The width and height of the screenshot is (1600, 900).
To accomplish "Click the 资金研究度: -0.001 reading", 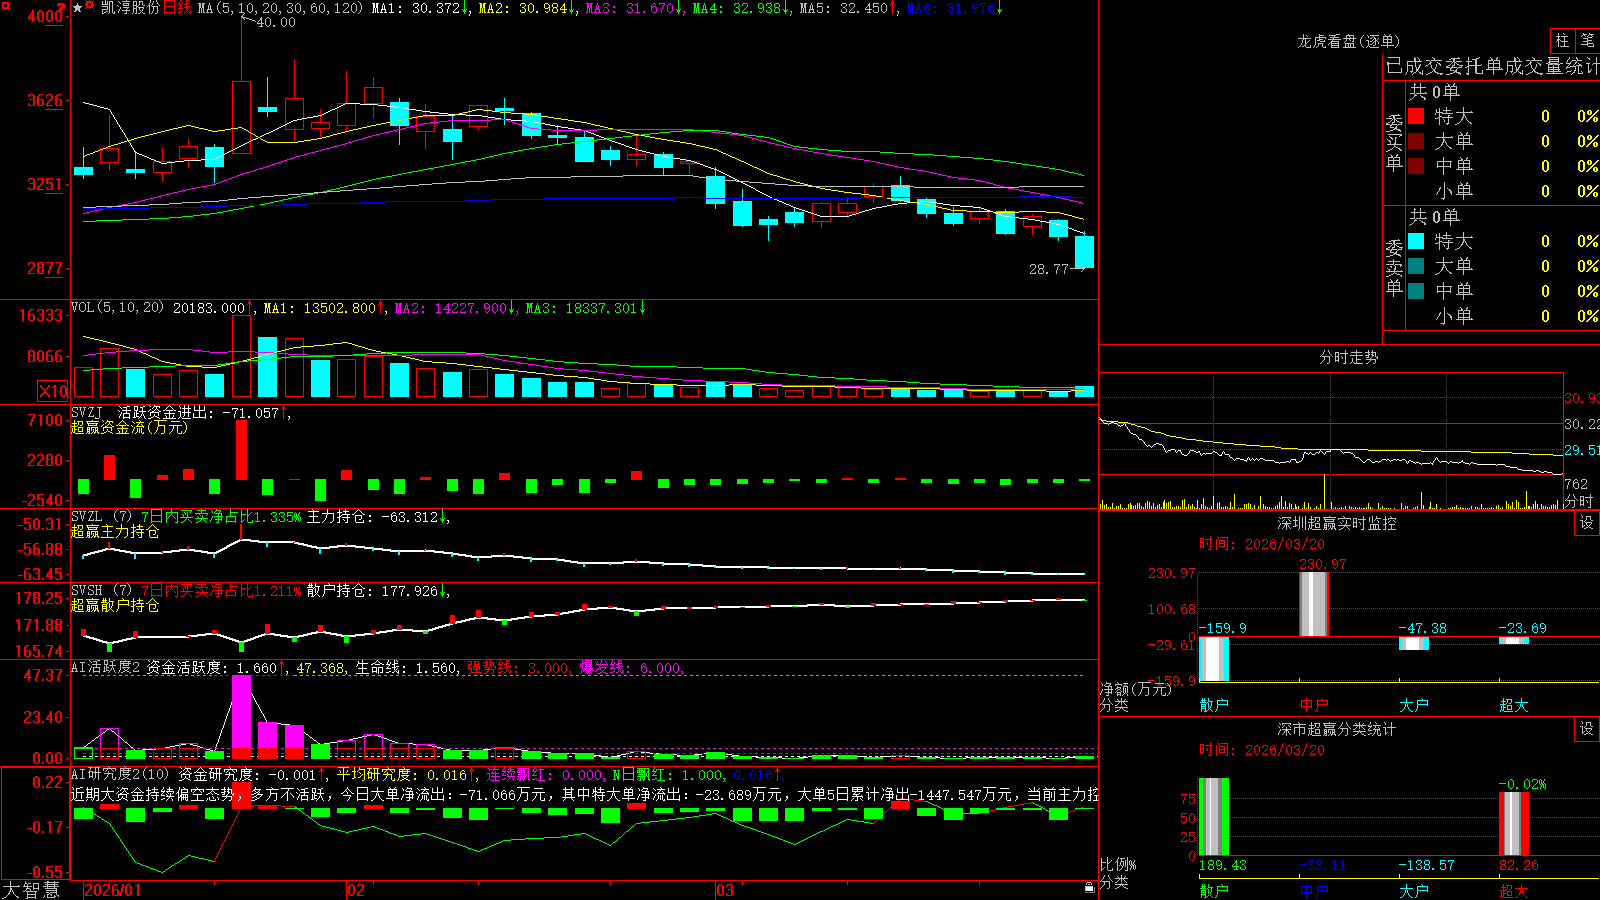I will point(252,774).
